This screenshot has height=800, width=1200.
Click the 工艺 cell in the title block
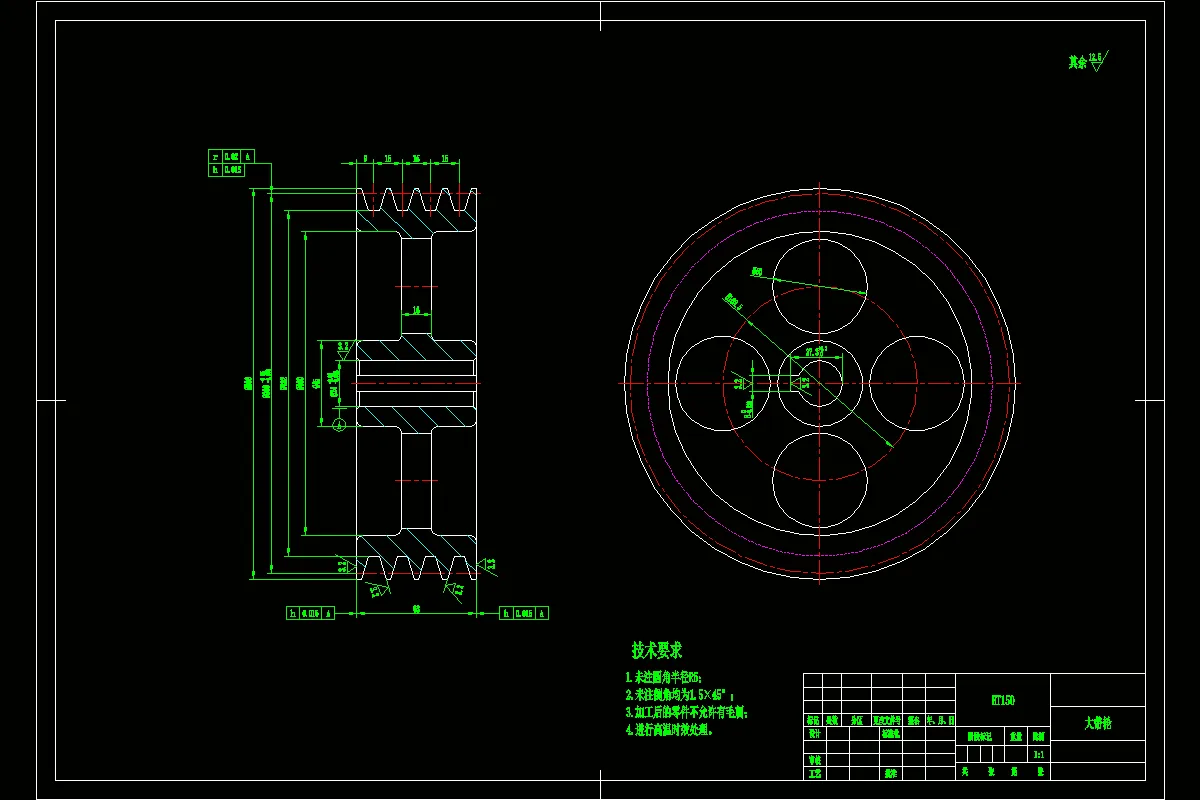click(814, 773)
